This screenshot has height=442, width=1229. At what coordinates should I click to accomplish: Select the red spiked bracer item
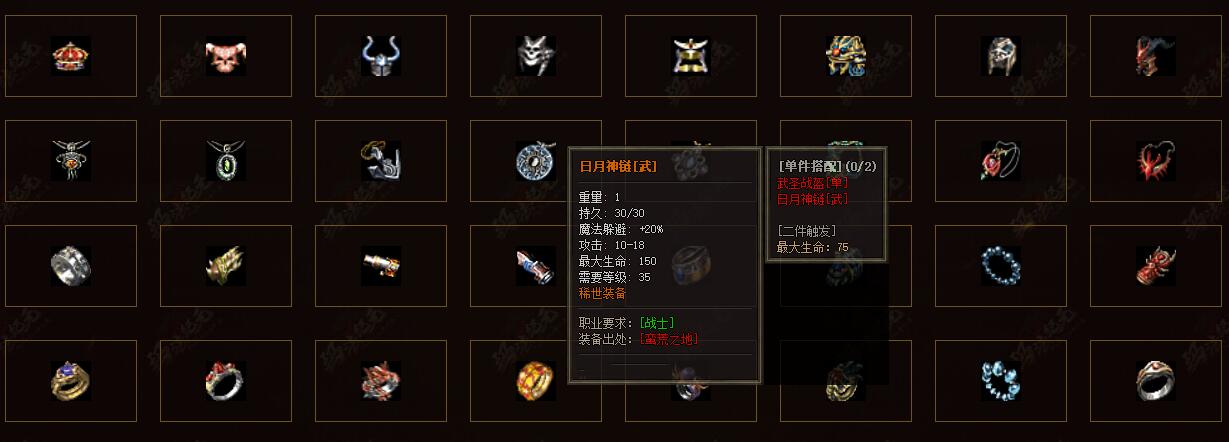(x=1156, y=266)
